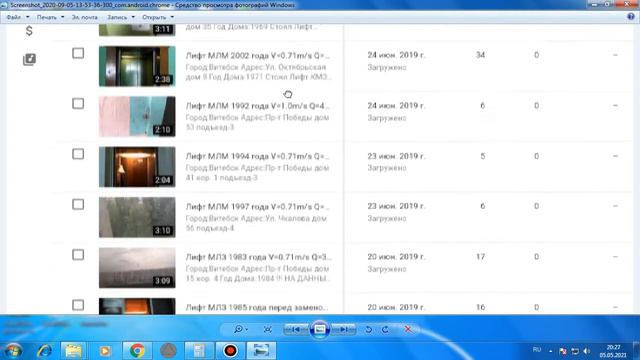Screen dimensions: 640x360
Task: Delete the photo with red X
Action: [x=408, y=329]
